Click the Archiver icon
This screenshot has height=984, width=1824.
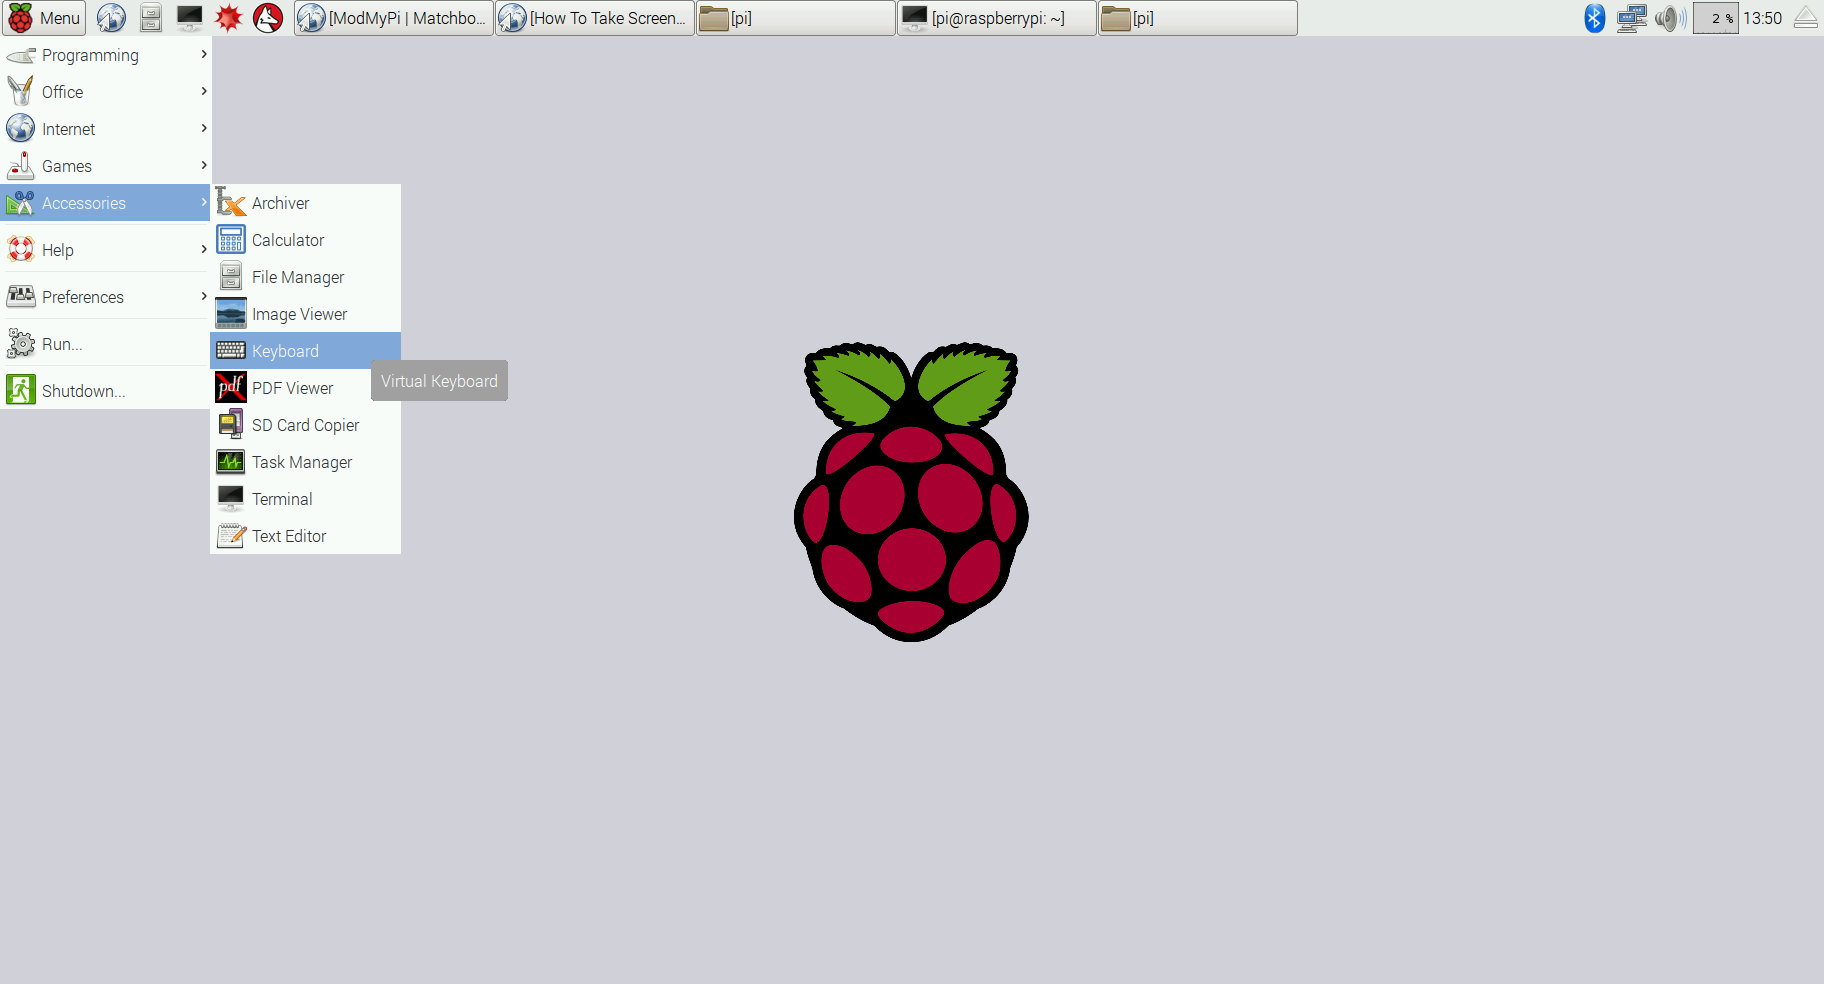[231, 202]
